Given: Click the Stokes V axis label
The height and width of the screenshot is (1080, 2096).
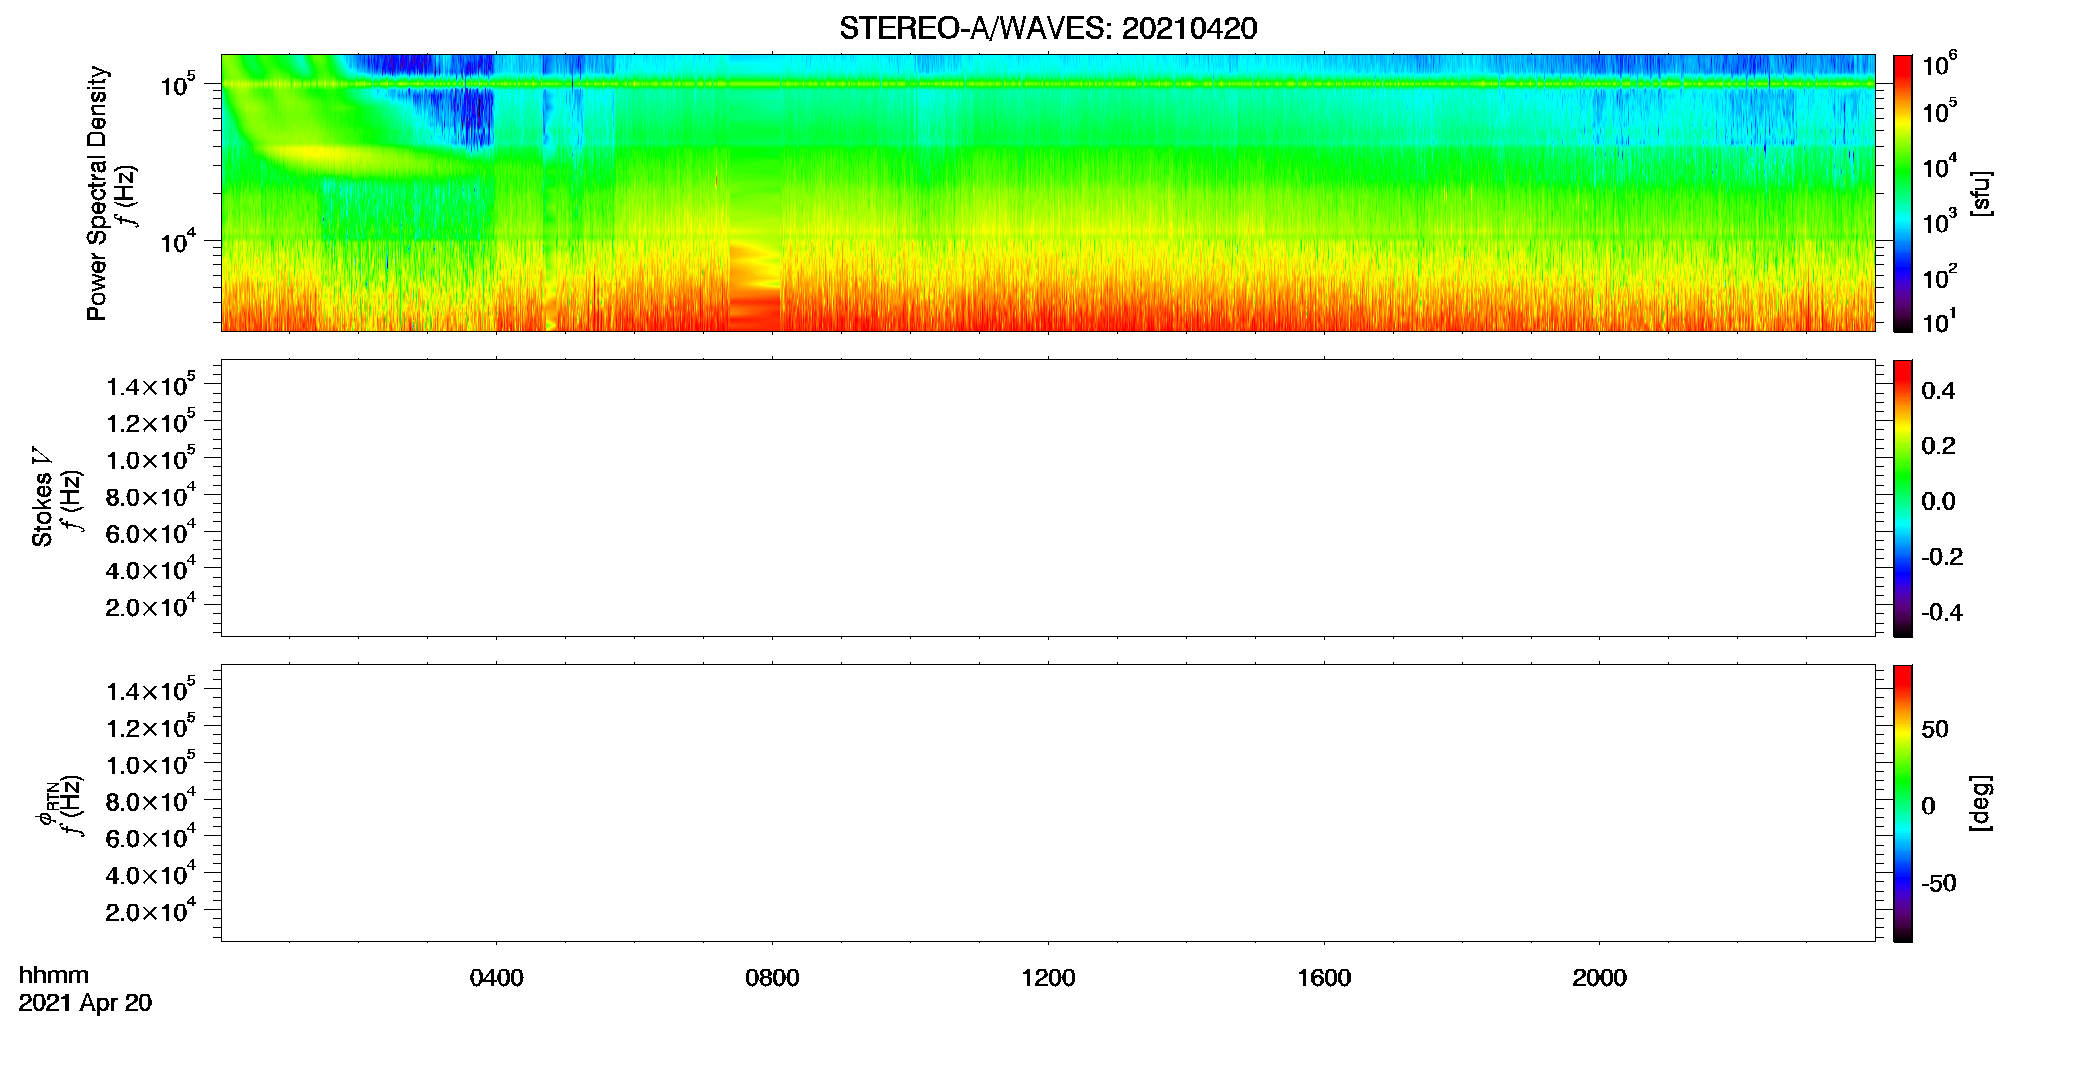Looking at the screenshot, I should (x=42, y=497).
